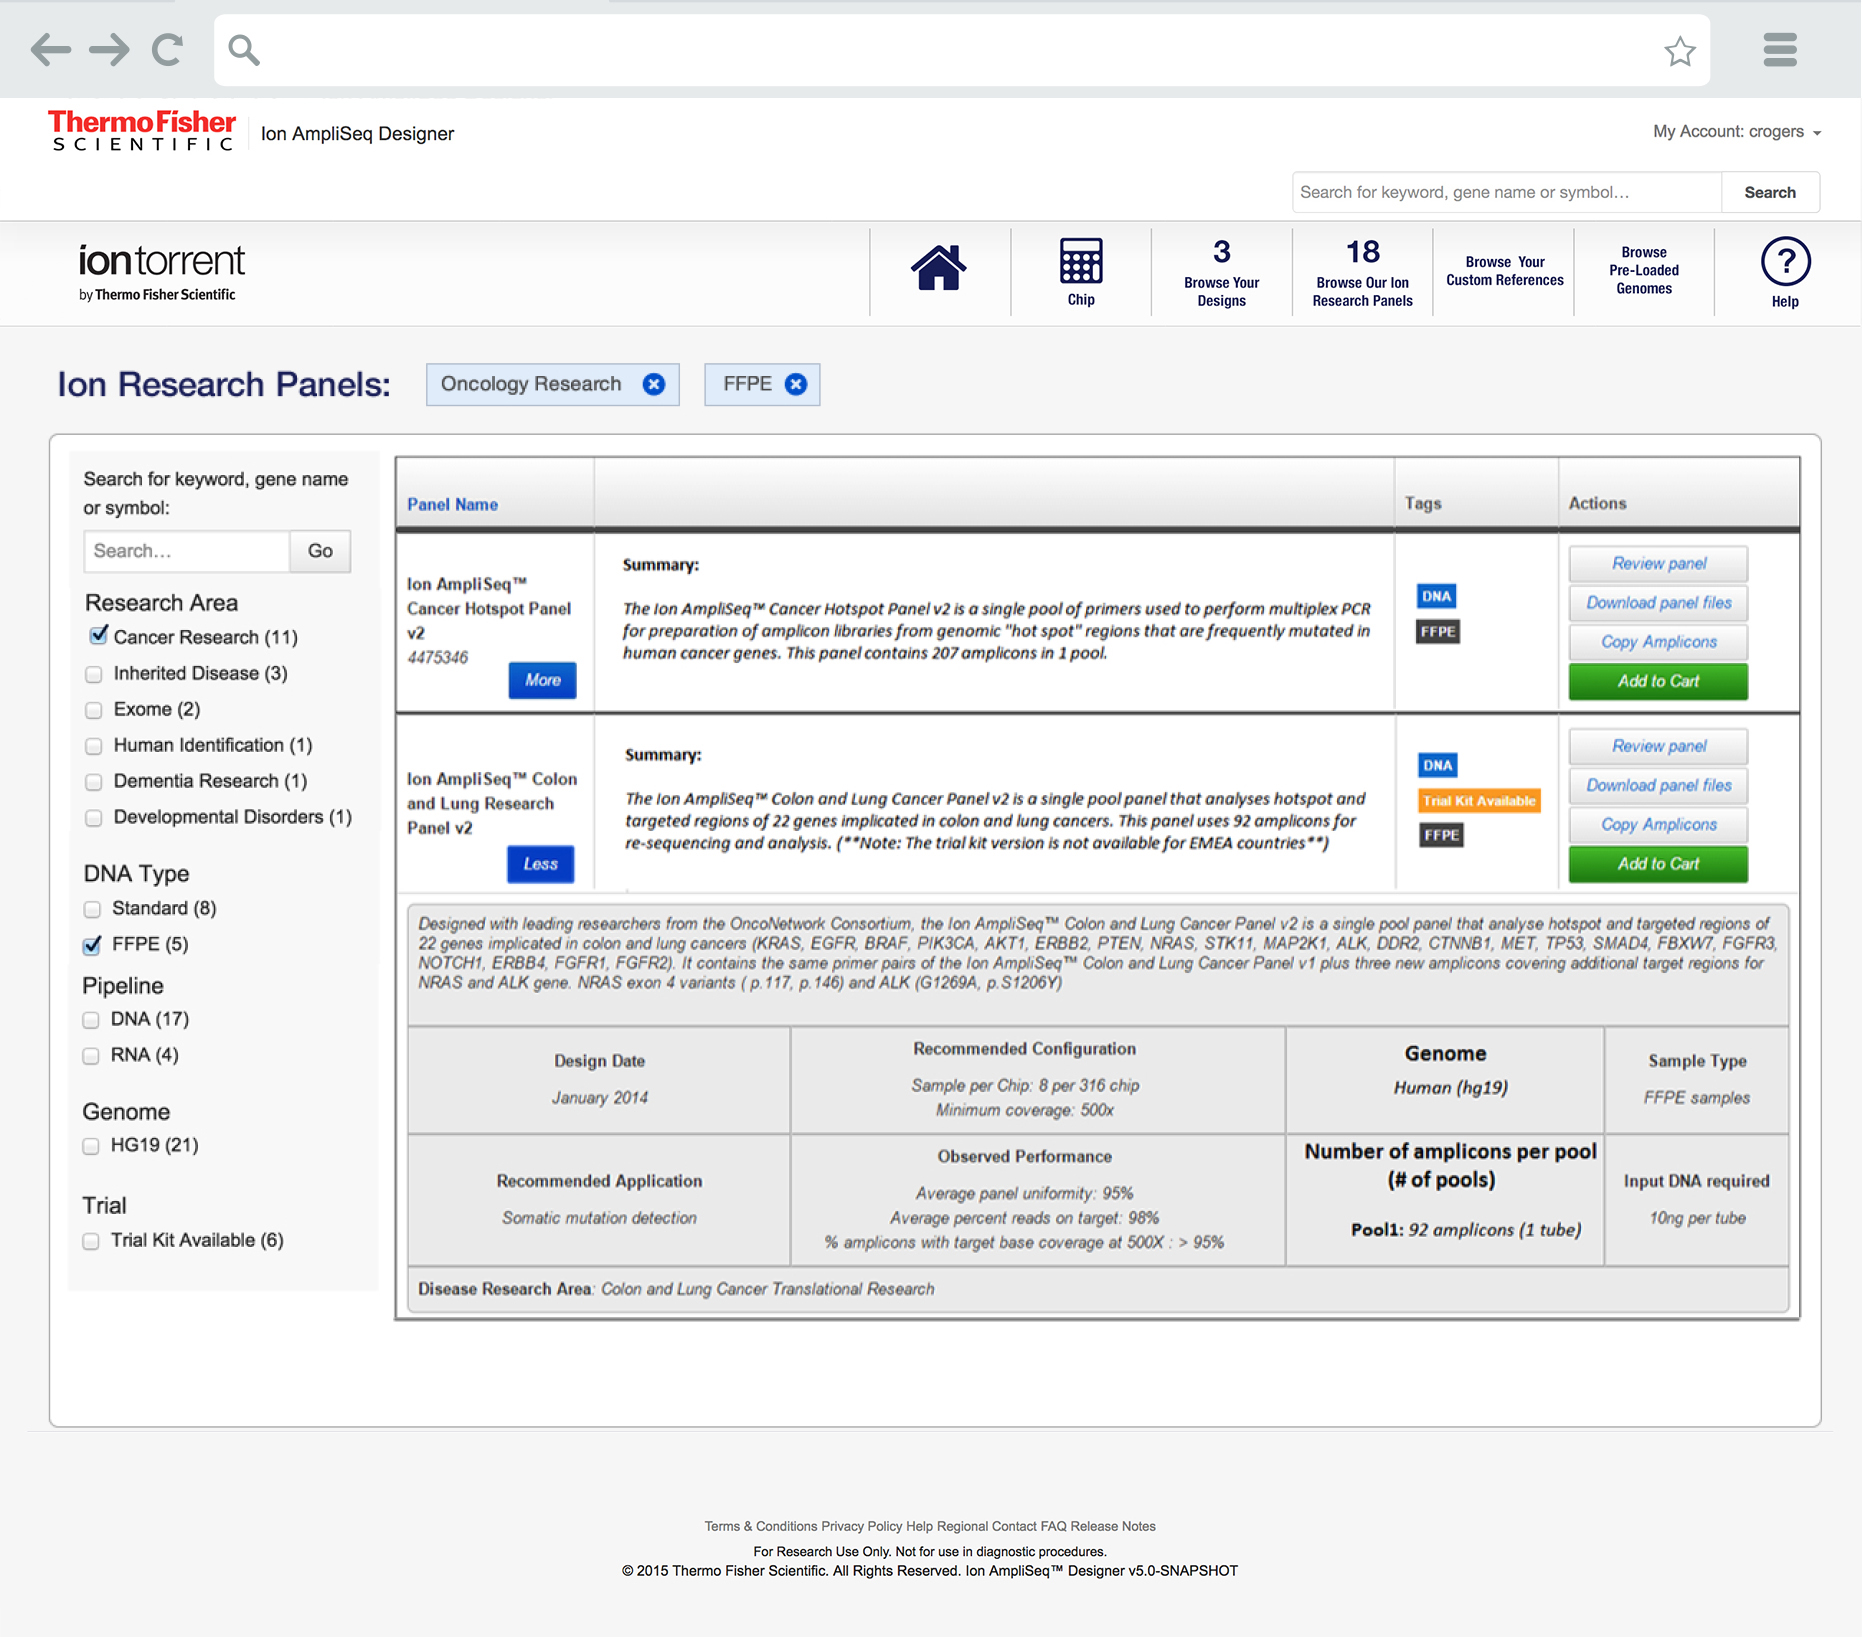
Task: Click the browser address bar field
Action: (962, 50)
